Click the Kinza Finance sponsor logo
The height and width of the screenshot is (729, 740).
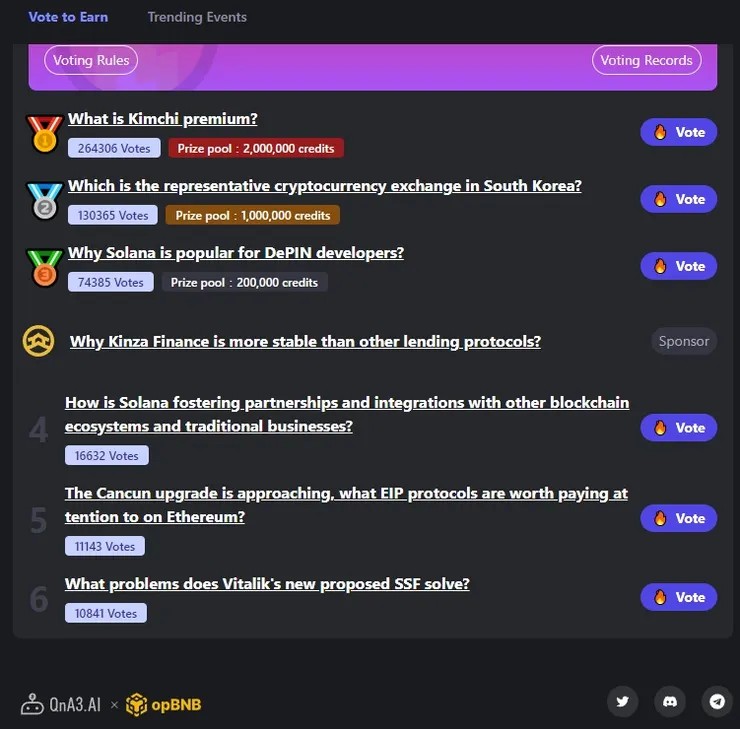tap(38, 341)
